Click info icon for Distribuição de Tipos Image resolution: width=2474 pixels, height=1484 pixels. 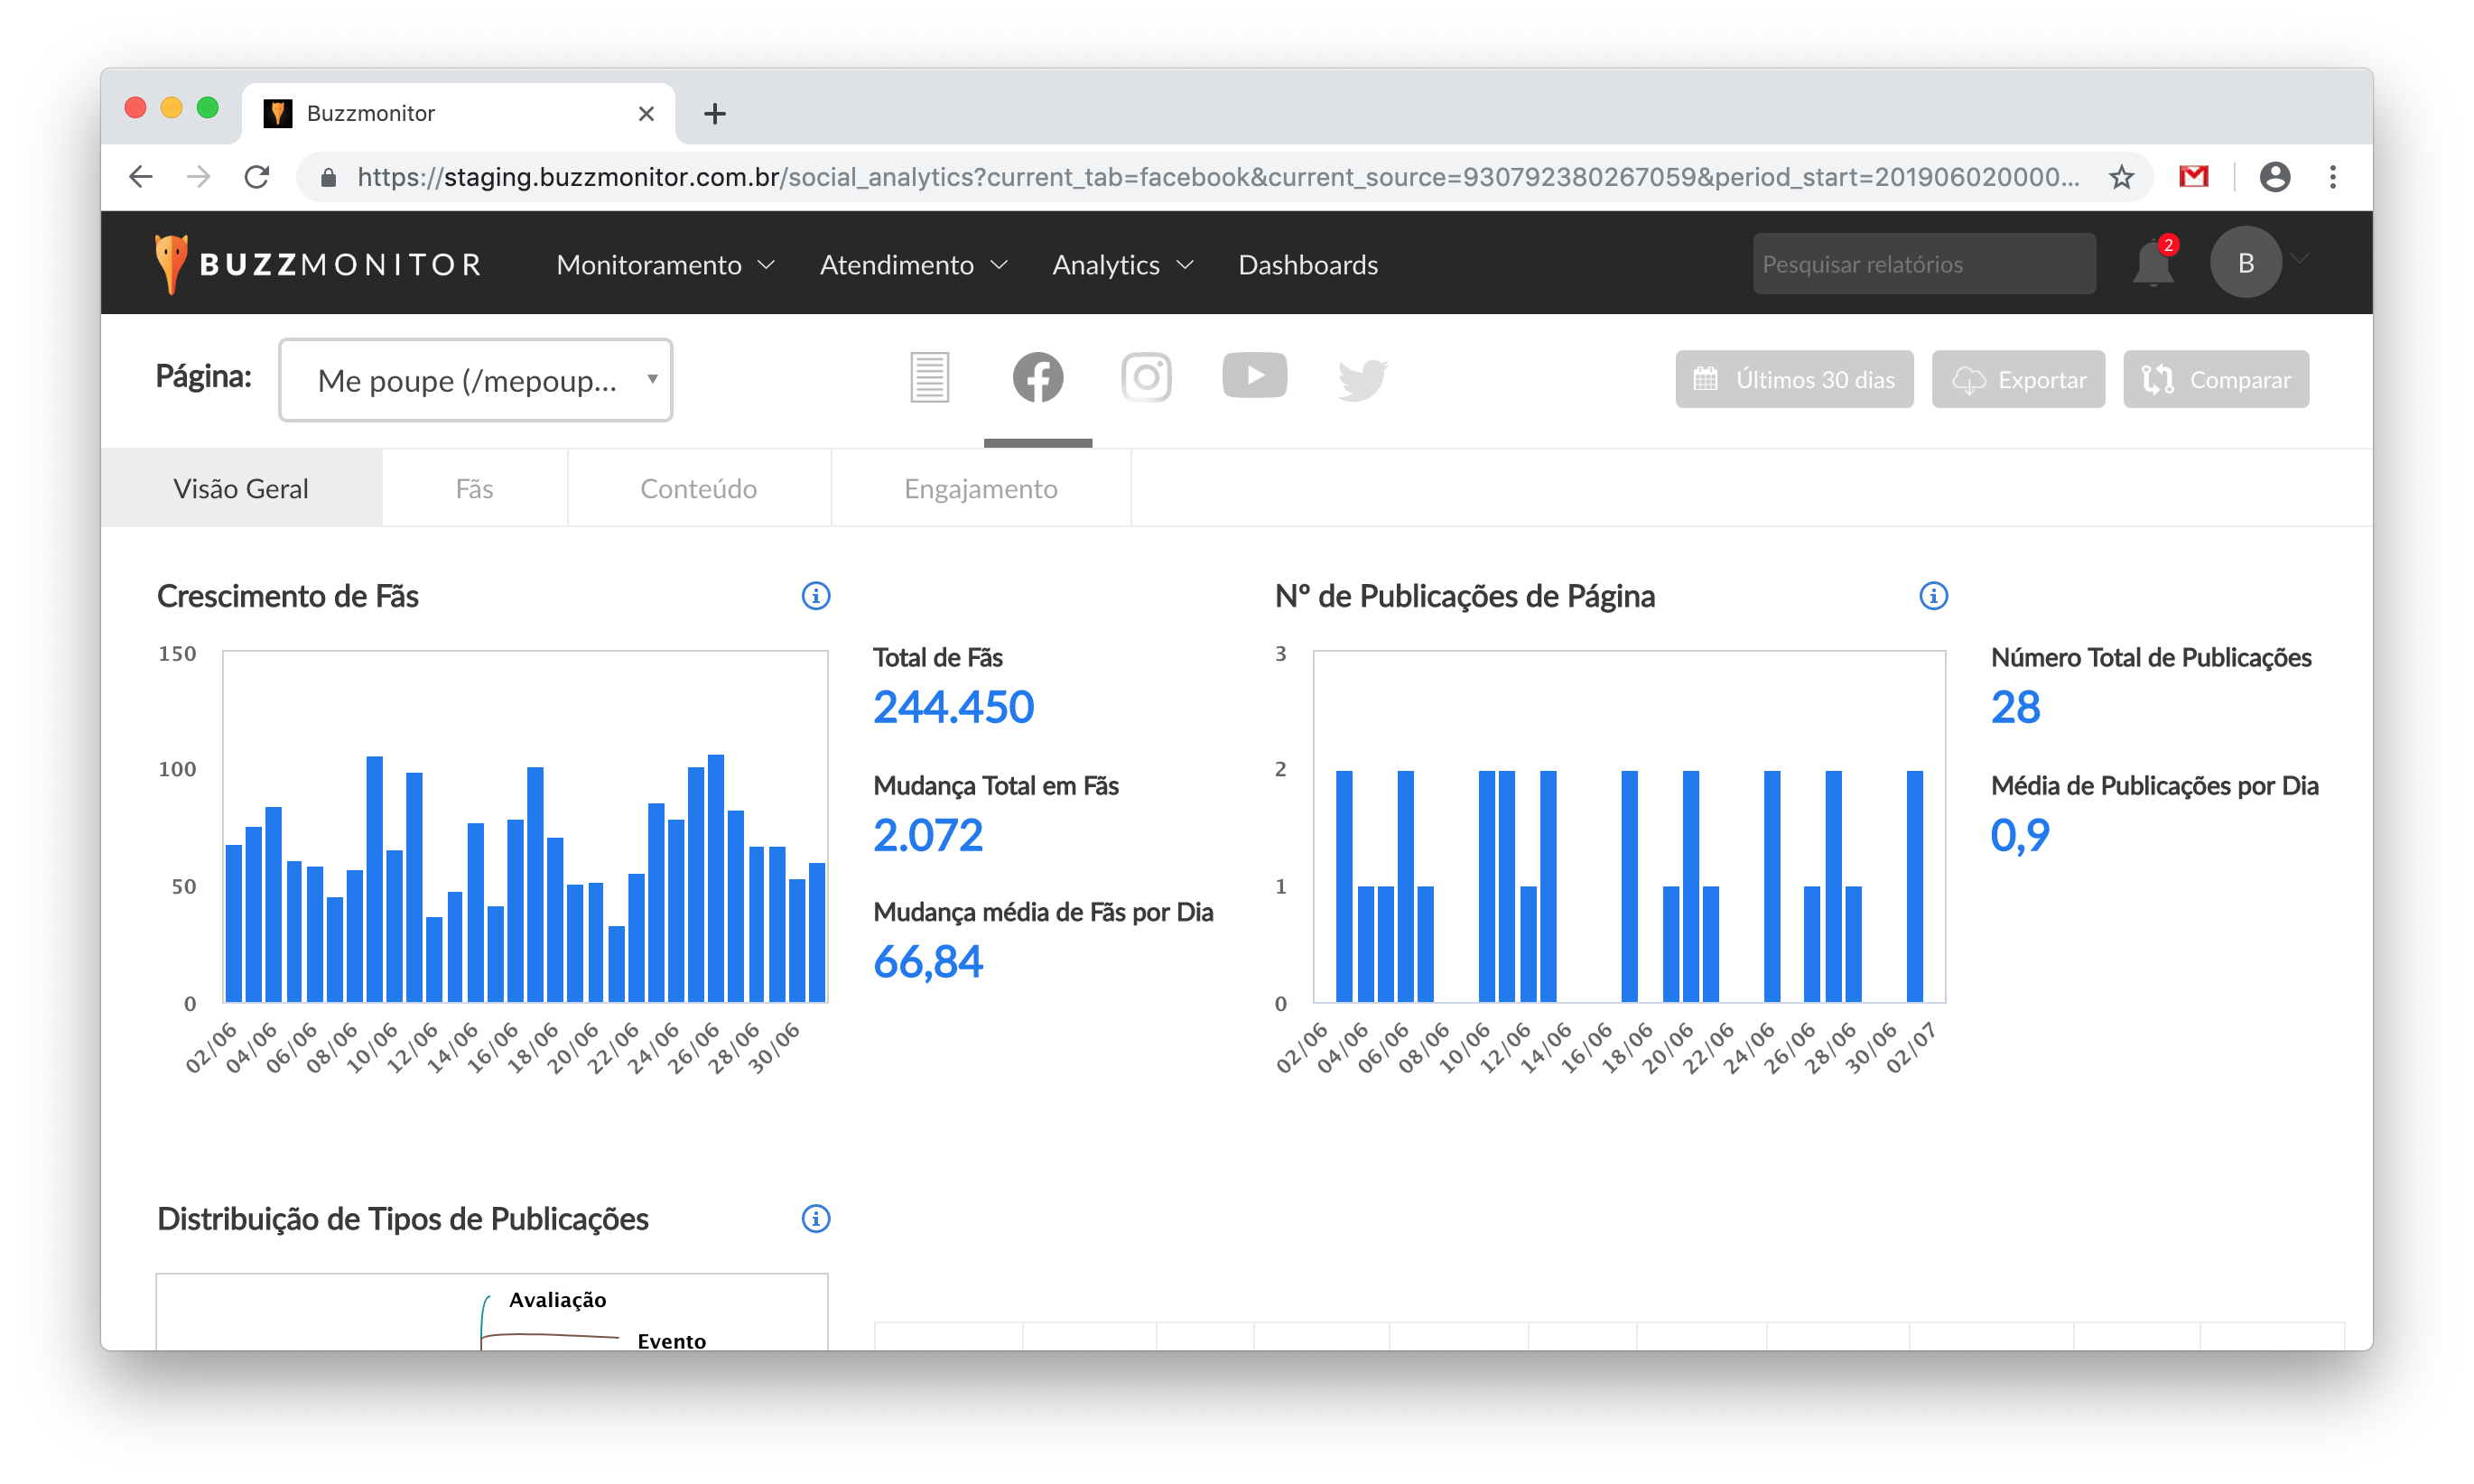pos(815,1219)
